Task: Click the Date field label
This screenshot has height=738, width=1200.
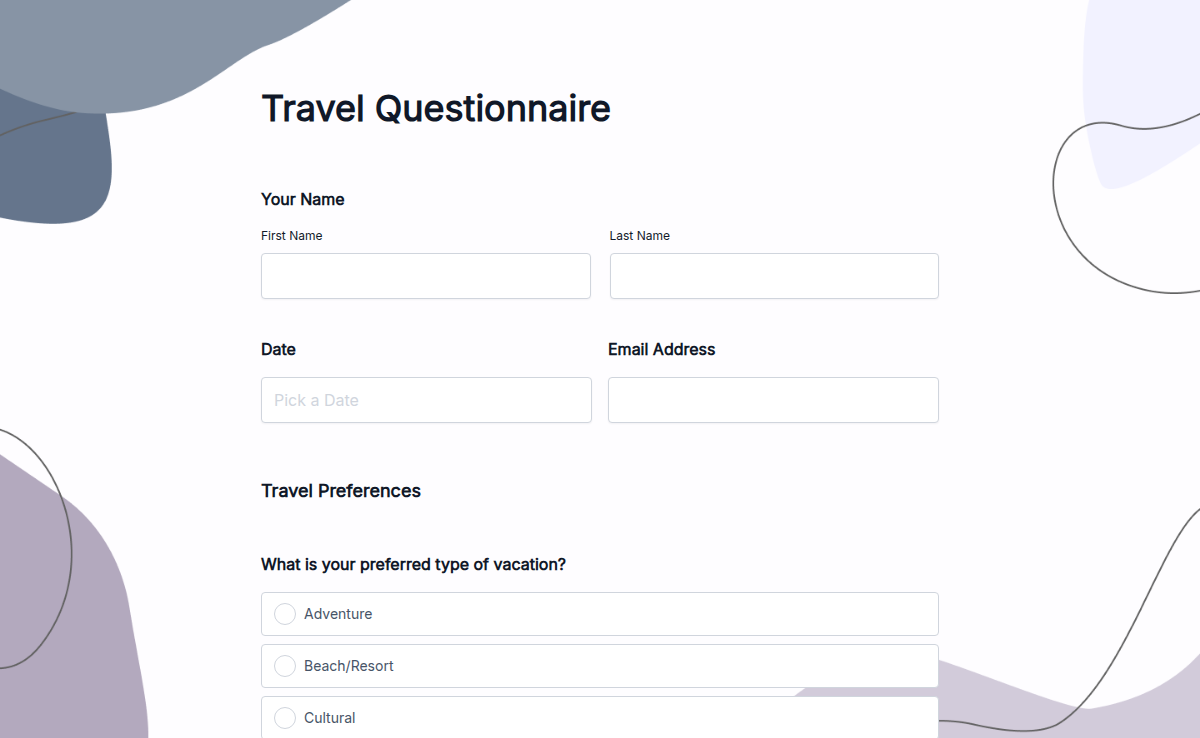Action: [278, 349]
